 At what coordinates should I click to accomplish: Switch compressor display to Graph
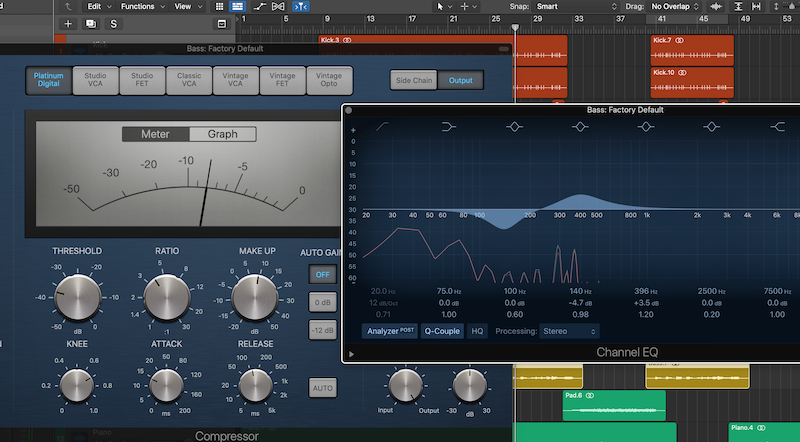[x=222, y=134]
